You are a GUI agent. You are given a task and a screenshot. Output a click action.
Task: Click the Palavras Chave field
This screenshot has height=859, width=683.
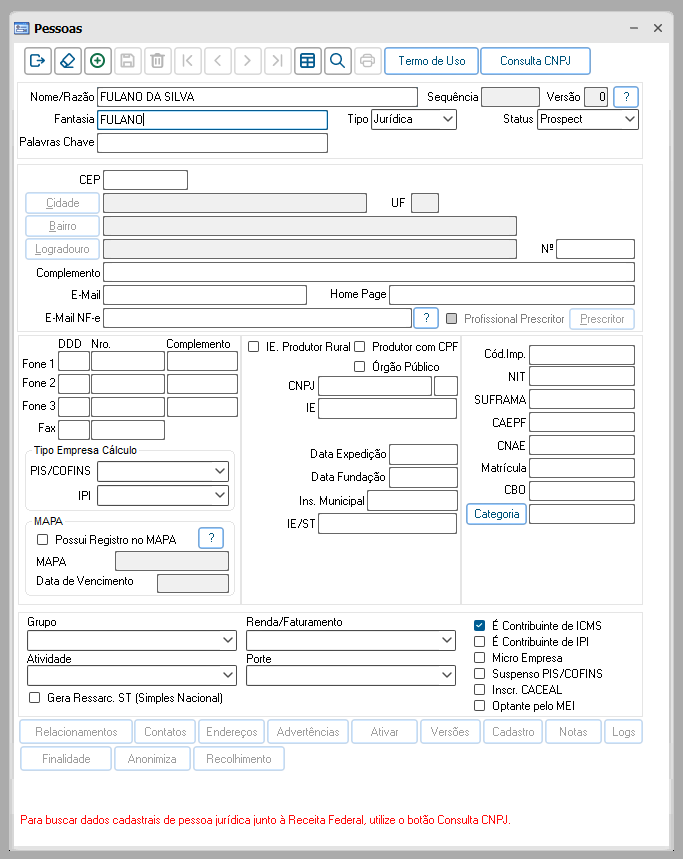[x=213, y=142]
